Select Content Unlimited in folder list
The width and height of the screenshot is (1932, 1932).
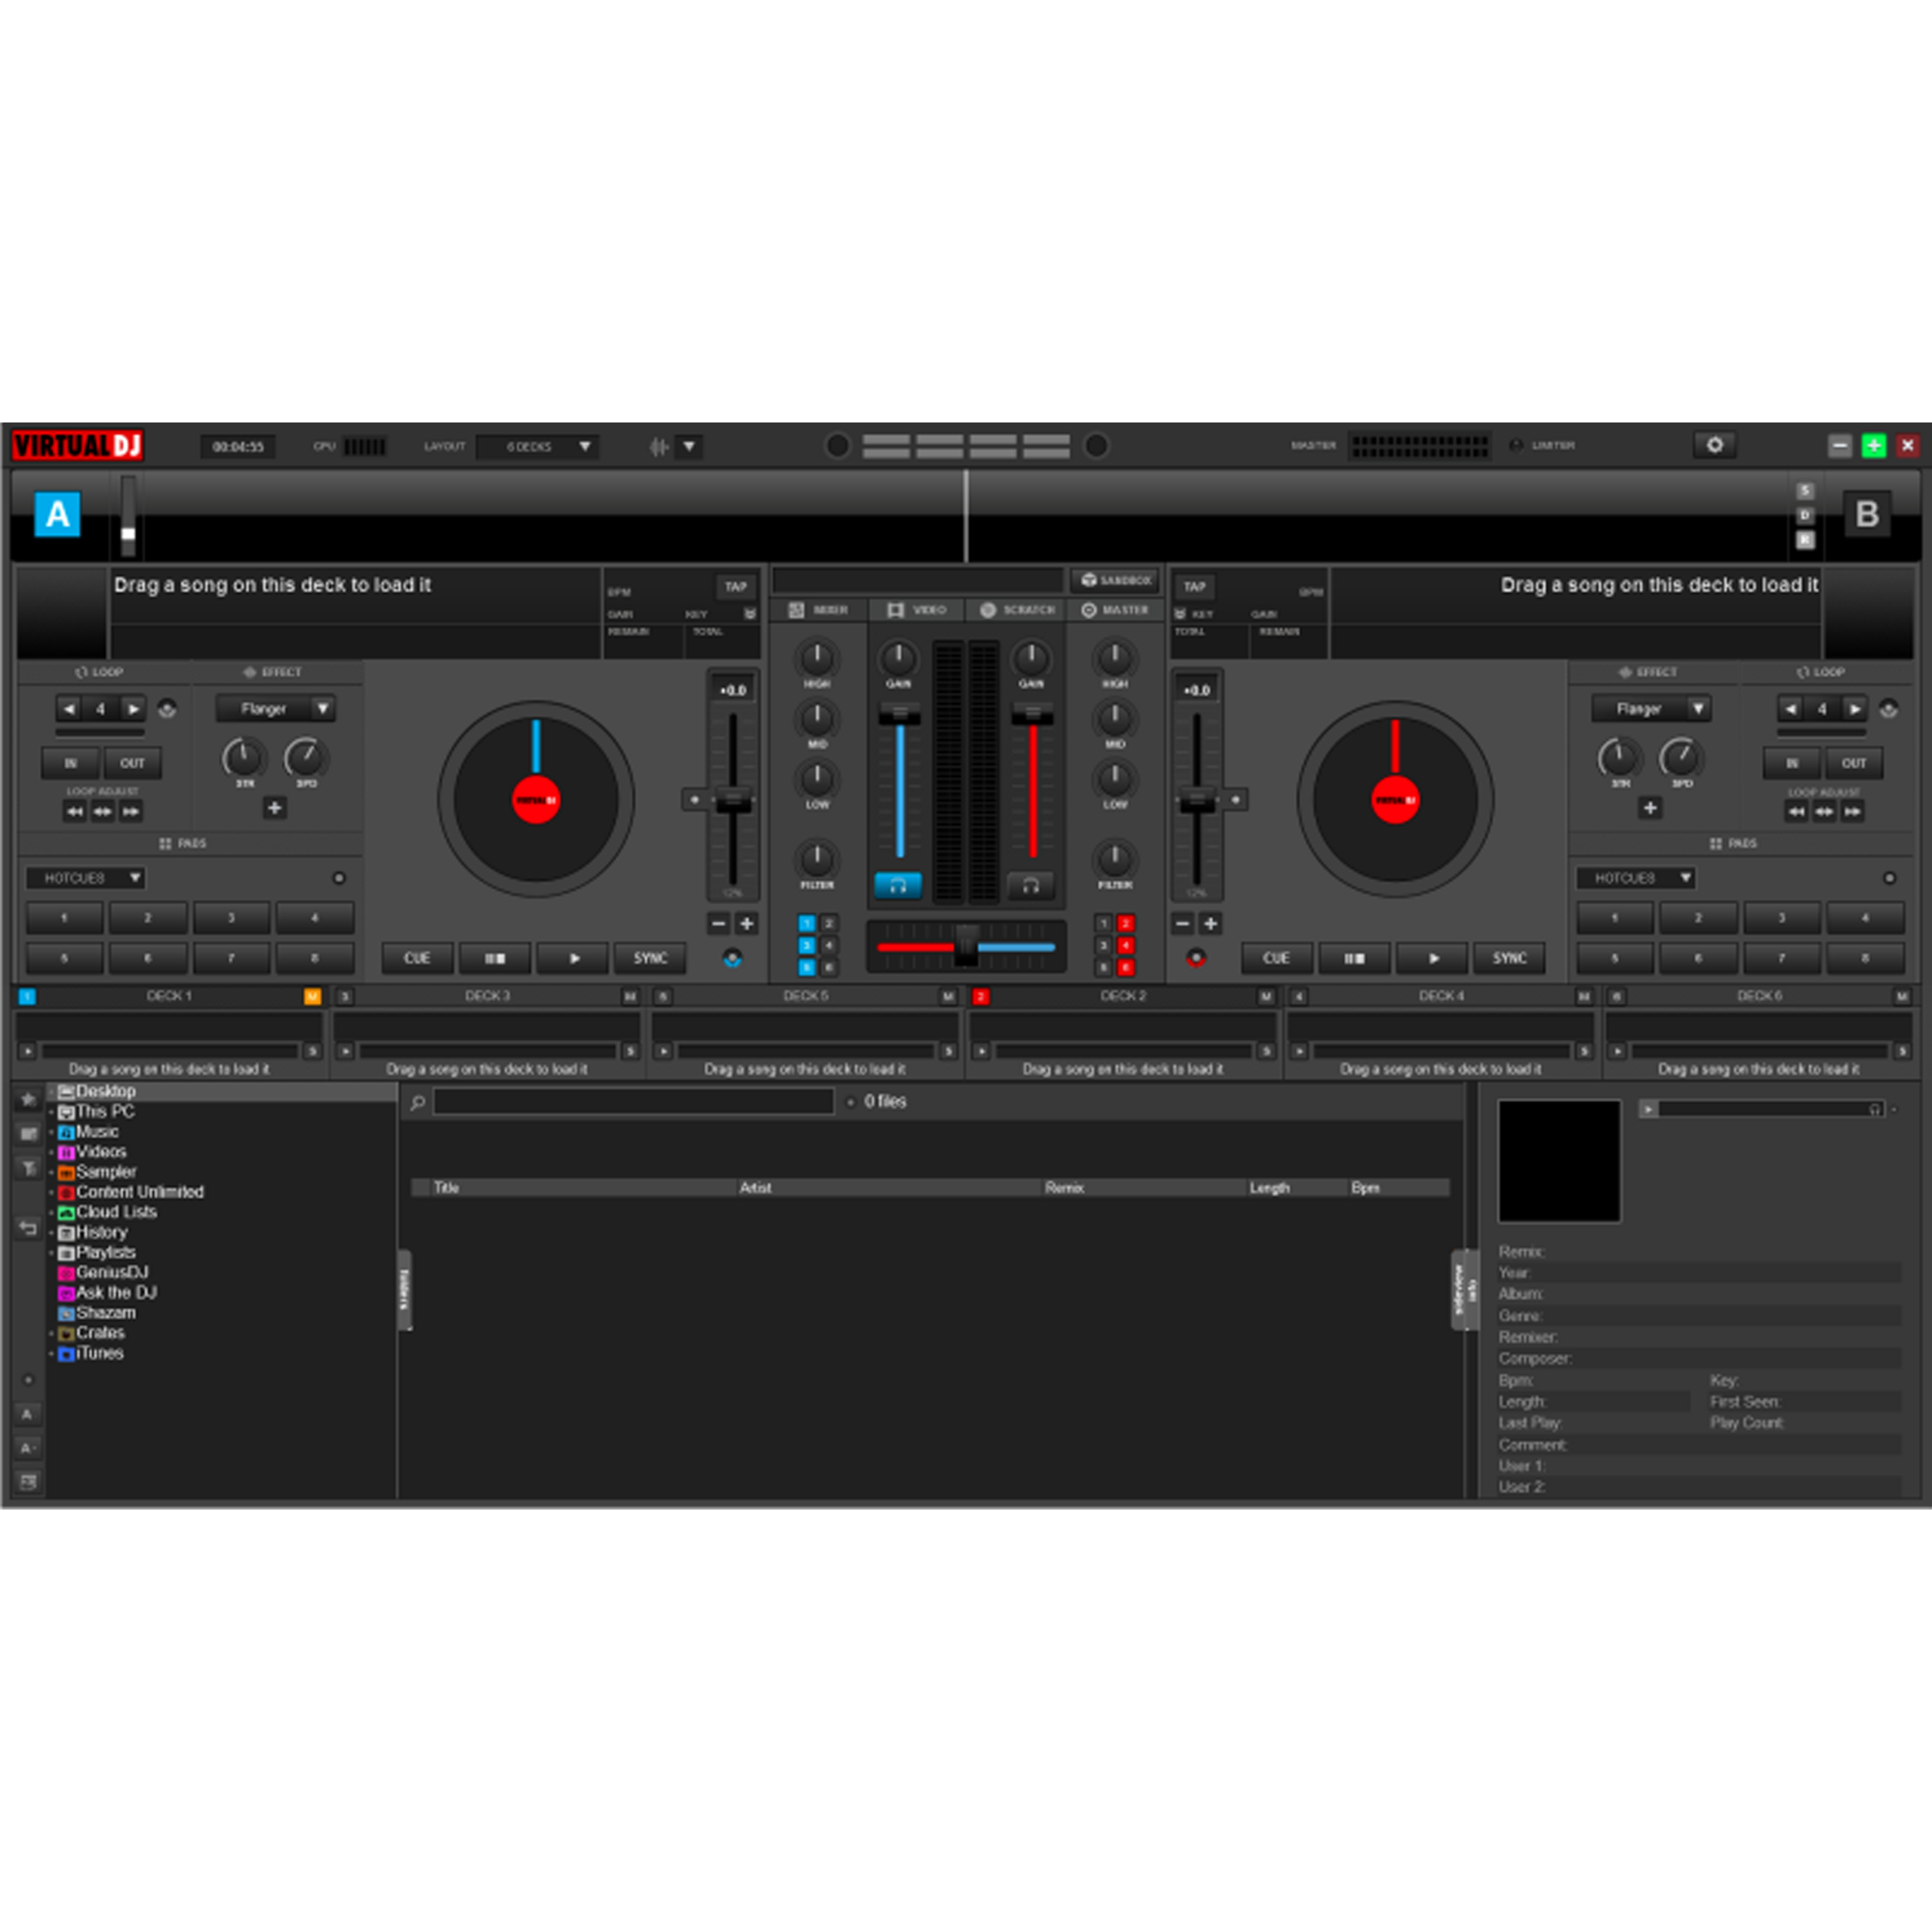pyautogui.click(x=140, y=1192)
